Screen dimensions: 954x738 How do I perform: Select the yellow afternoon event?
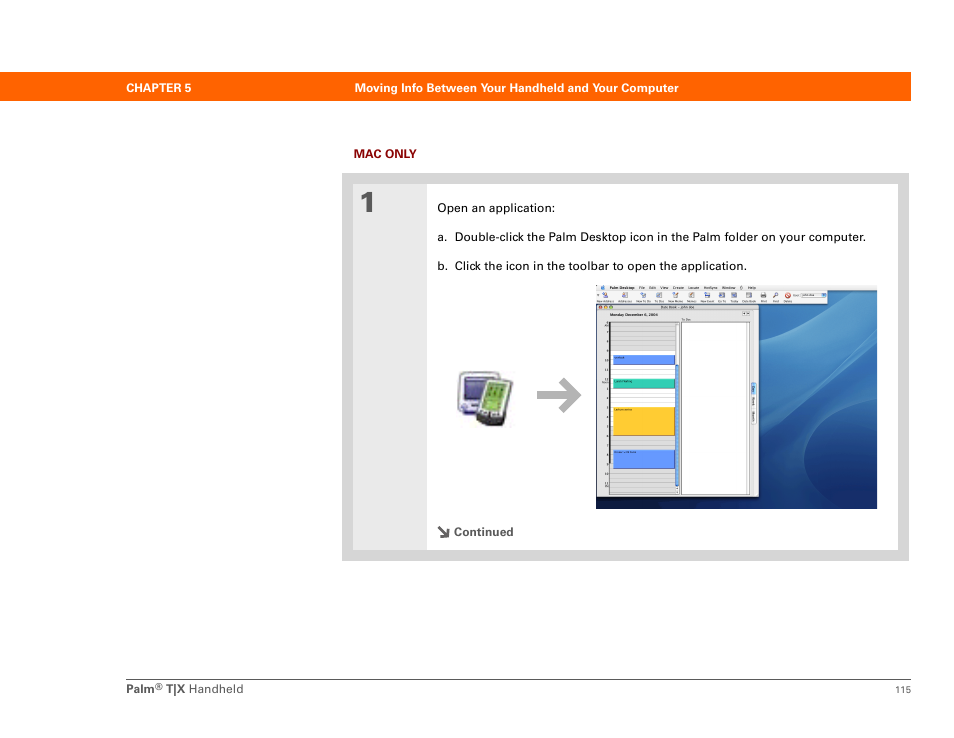click(x=644, y=421)
